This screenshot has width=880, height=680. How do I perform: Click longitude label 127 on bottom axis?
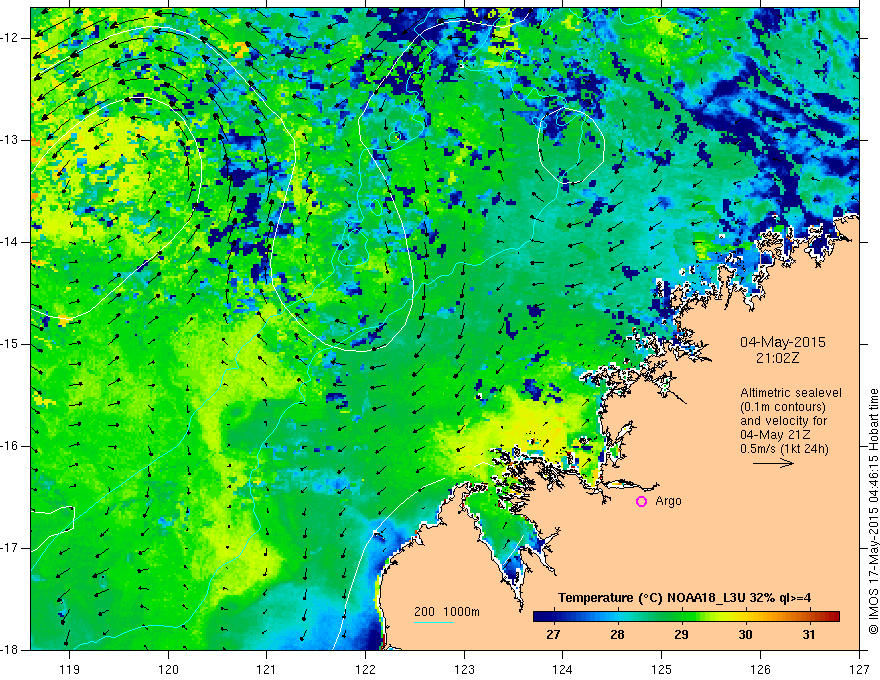pos(859,669)
